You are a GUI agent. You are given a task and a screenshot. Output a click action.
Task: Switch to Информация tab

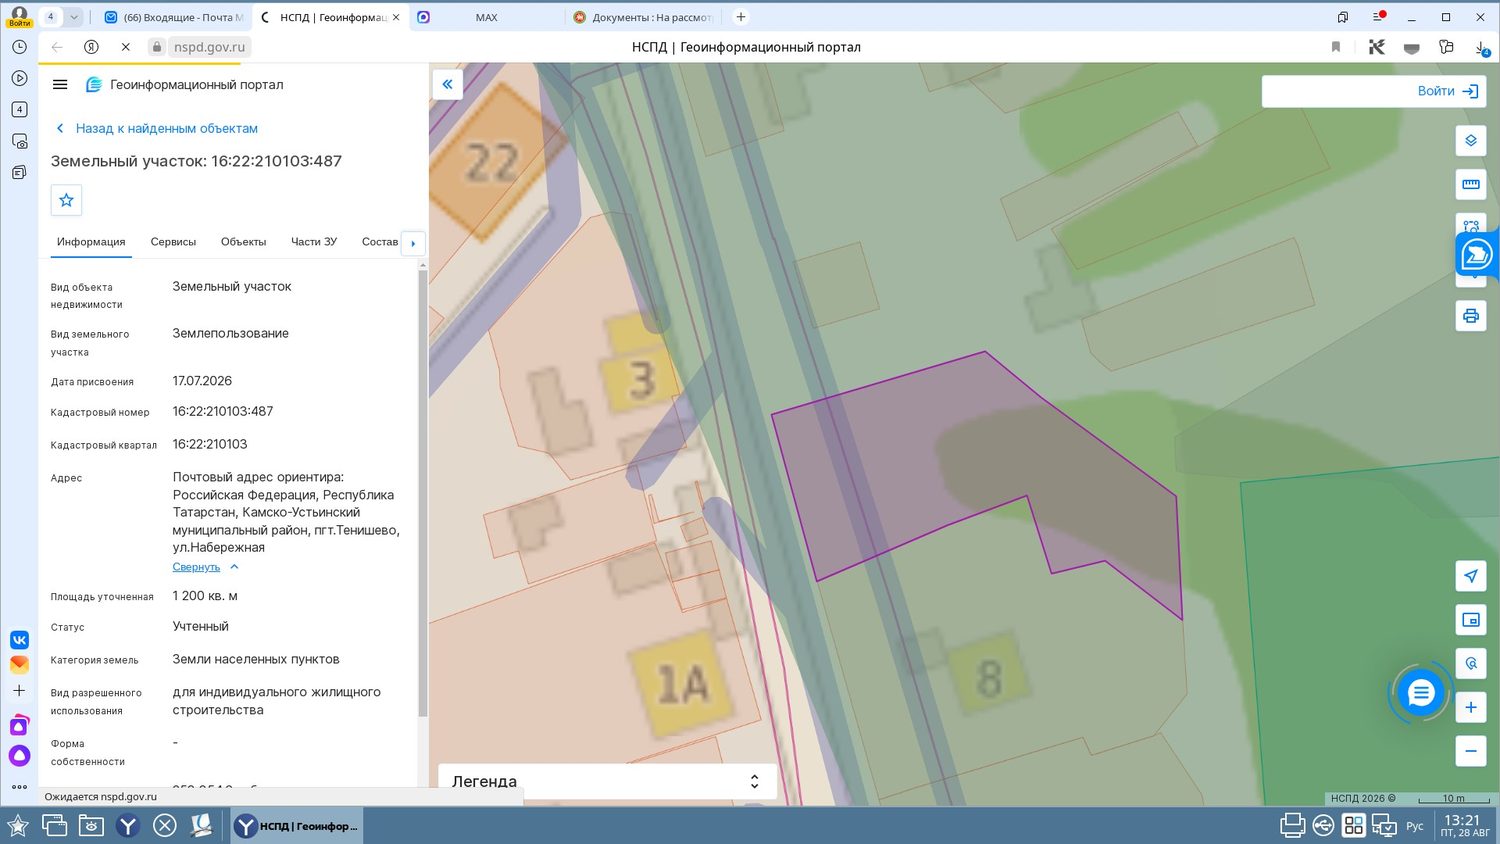(x=91, y=242)
